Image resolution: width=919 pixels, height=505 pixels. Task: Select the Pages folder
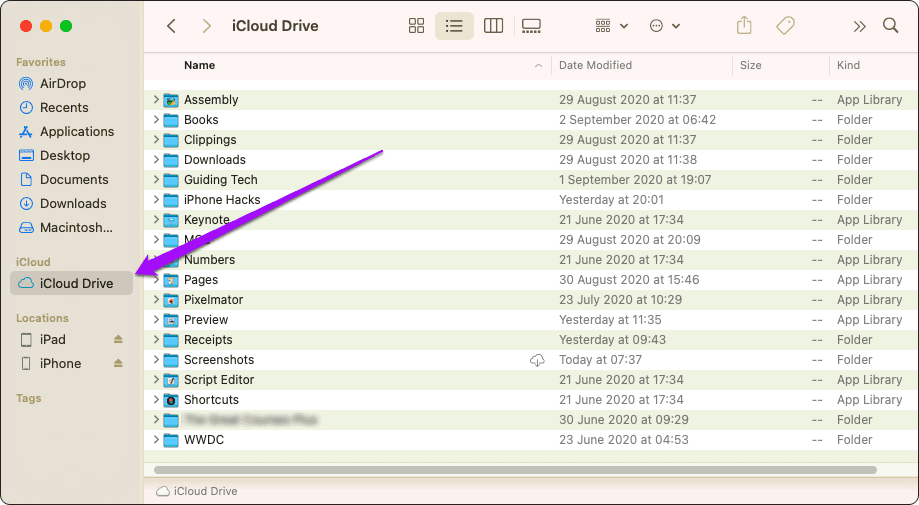(531, 279)
